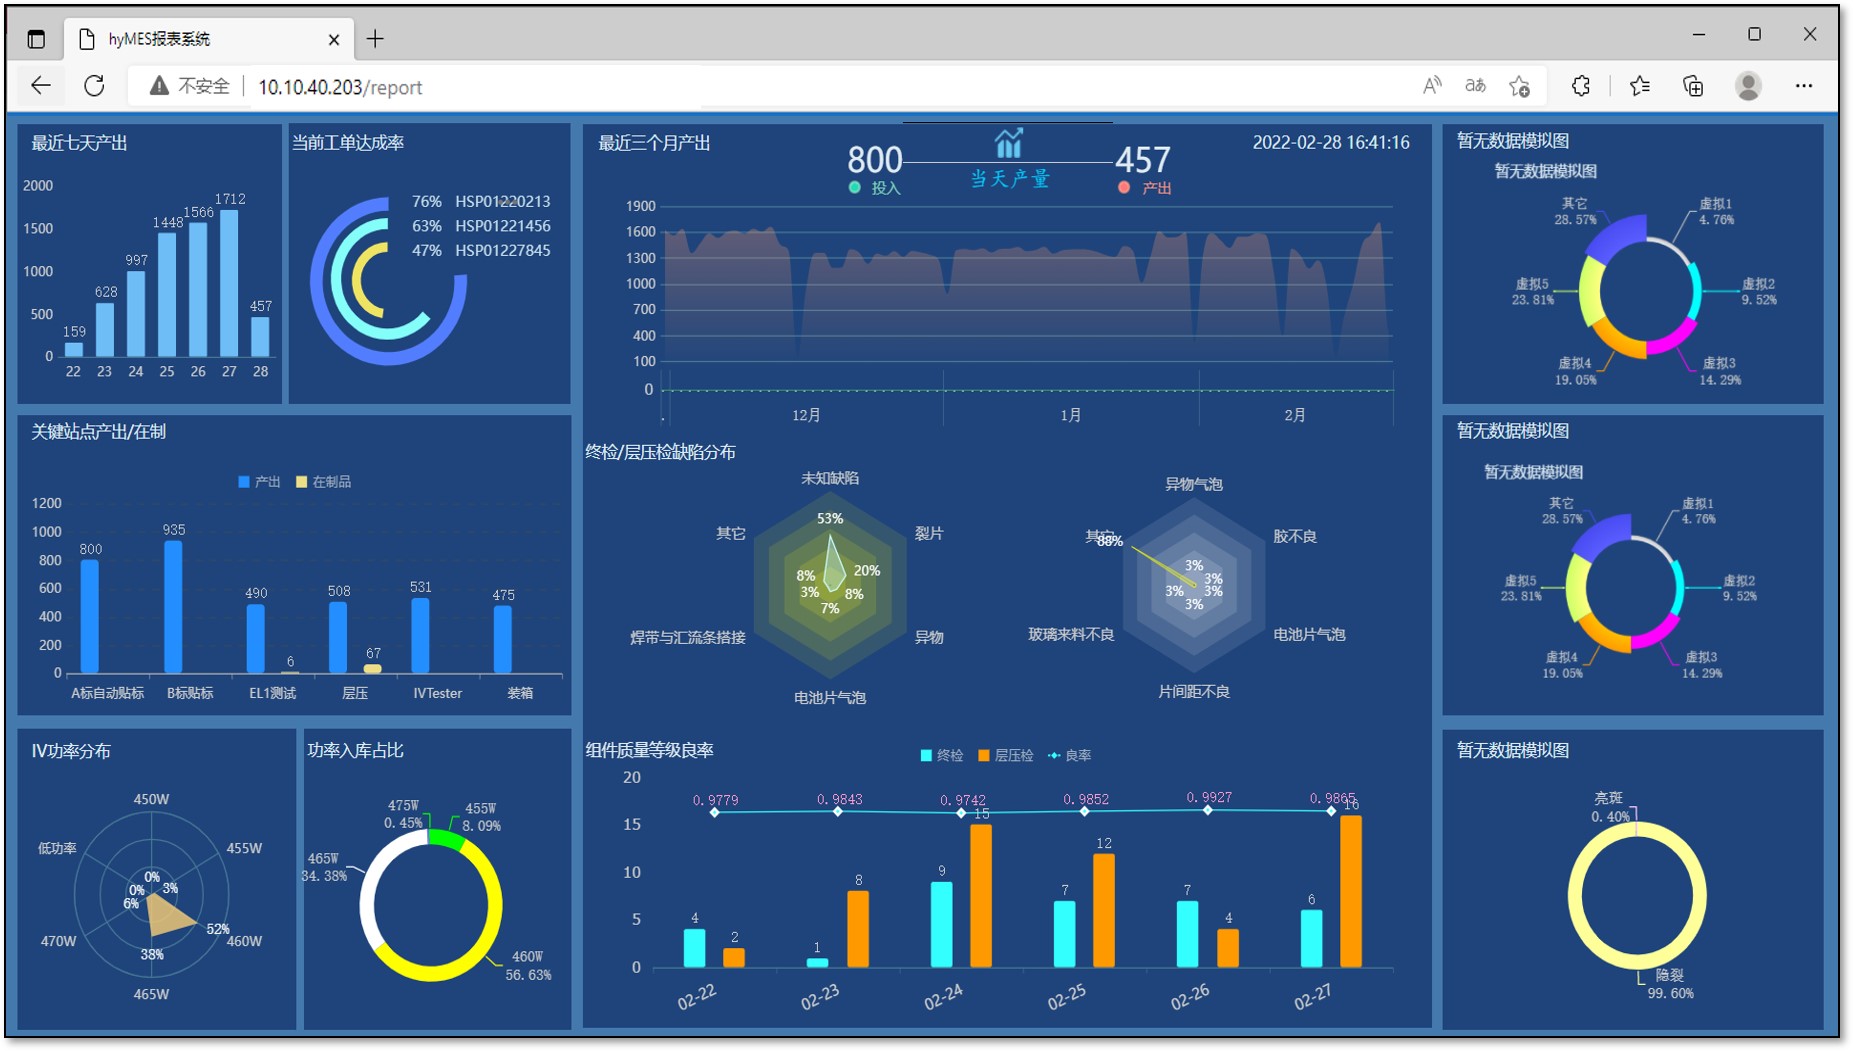Click the 终检/层压检缺陷分布 title

660,452
